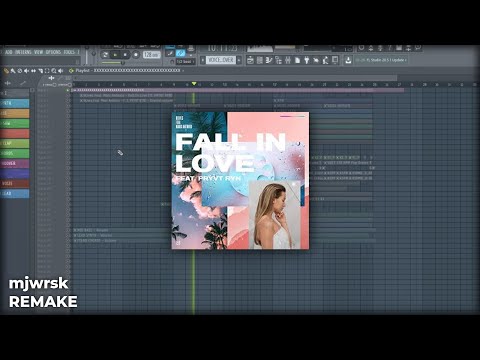Open the Mixer faders icon

point(288,60)
